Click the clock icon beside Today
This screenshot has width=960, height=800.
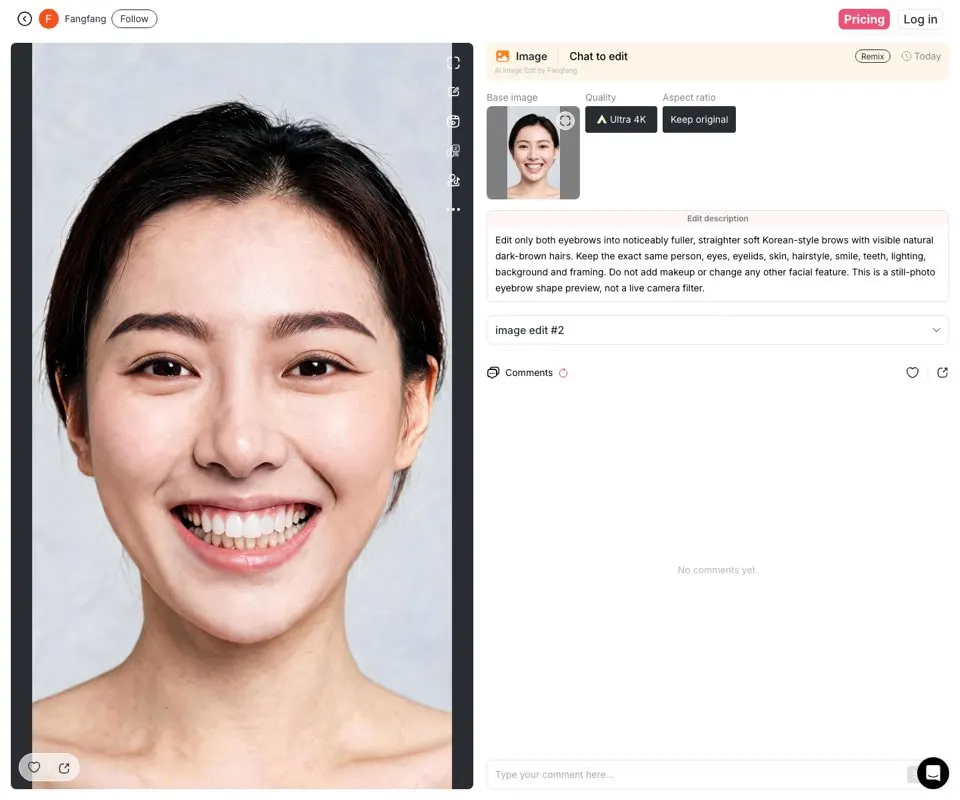906,56
